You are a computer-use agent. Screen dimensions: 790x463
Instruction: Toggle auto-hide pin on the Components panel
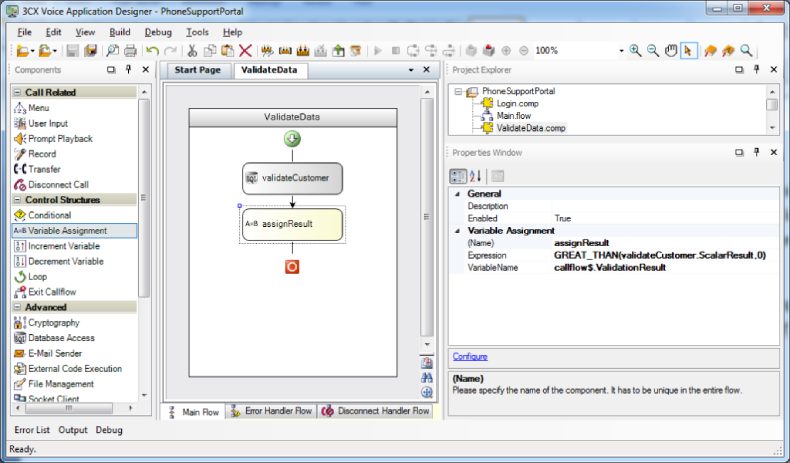tap(128, 70)
